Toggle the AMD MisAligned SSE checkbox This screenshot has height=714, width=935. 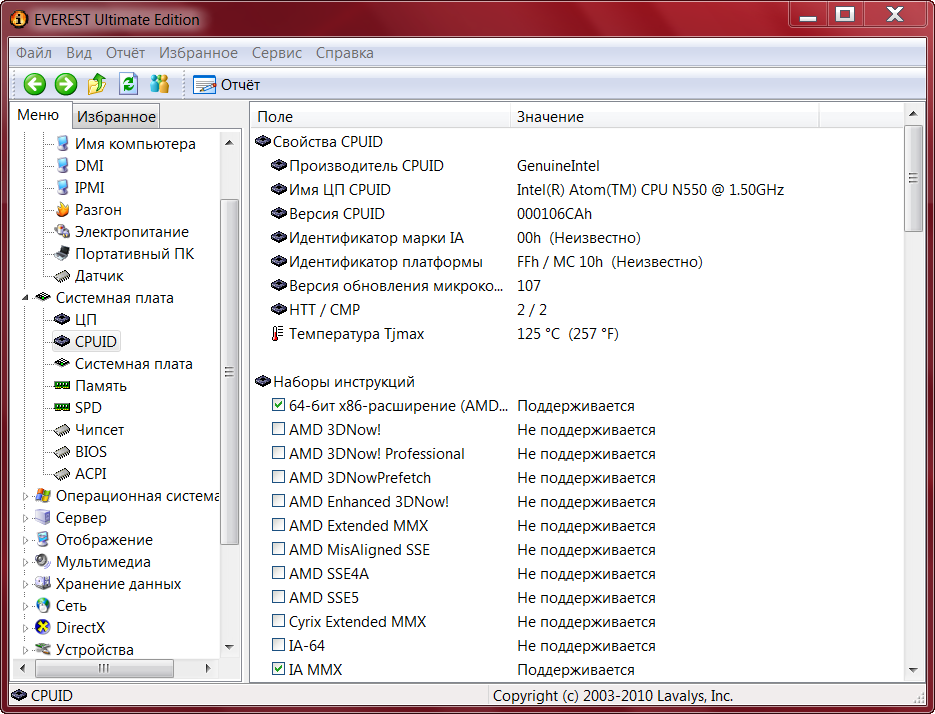coord(278,548)
